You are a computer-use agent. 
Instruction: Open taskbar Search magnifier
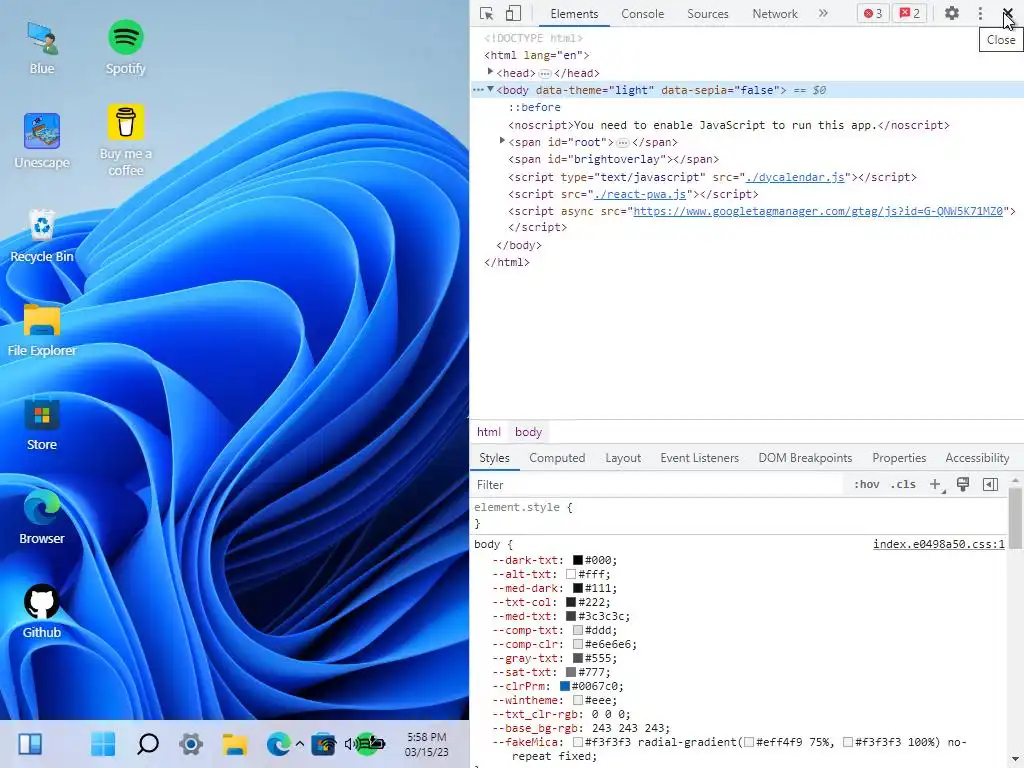pos(148,744)
